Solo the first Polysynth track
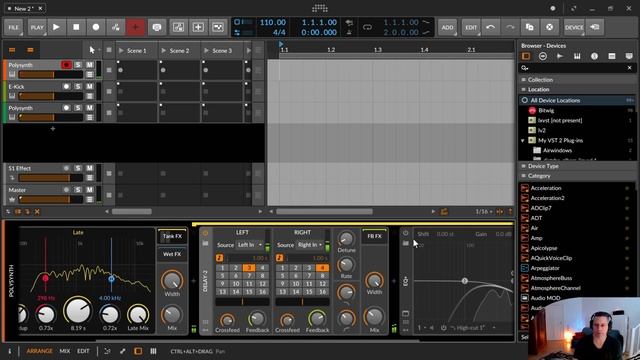Image resolution: width=640 pixels, height=360 pixels. point(78,65)
